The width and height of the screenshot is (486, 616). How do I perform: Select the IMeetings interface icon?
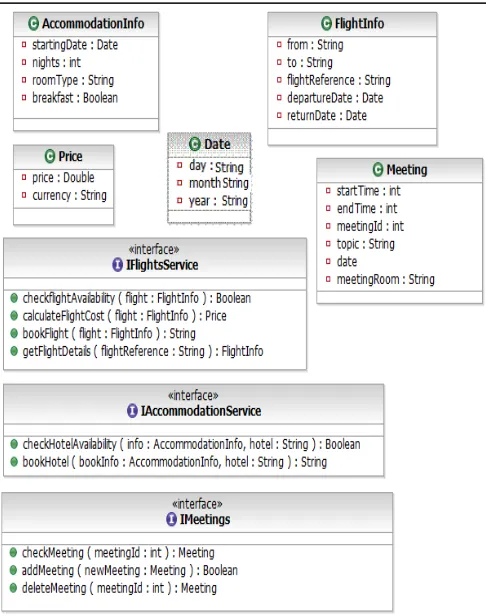[x=171, y=519]
